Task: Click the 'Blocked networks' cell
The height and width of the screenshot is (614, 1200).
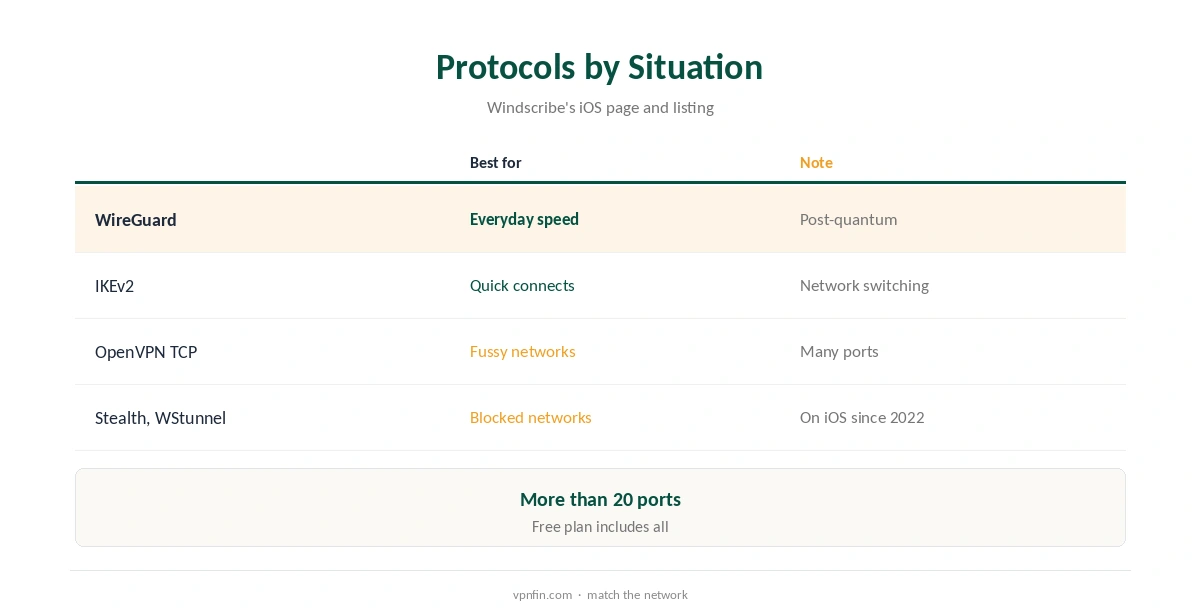Action: click(530, 417)
